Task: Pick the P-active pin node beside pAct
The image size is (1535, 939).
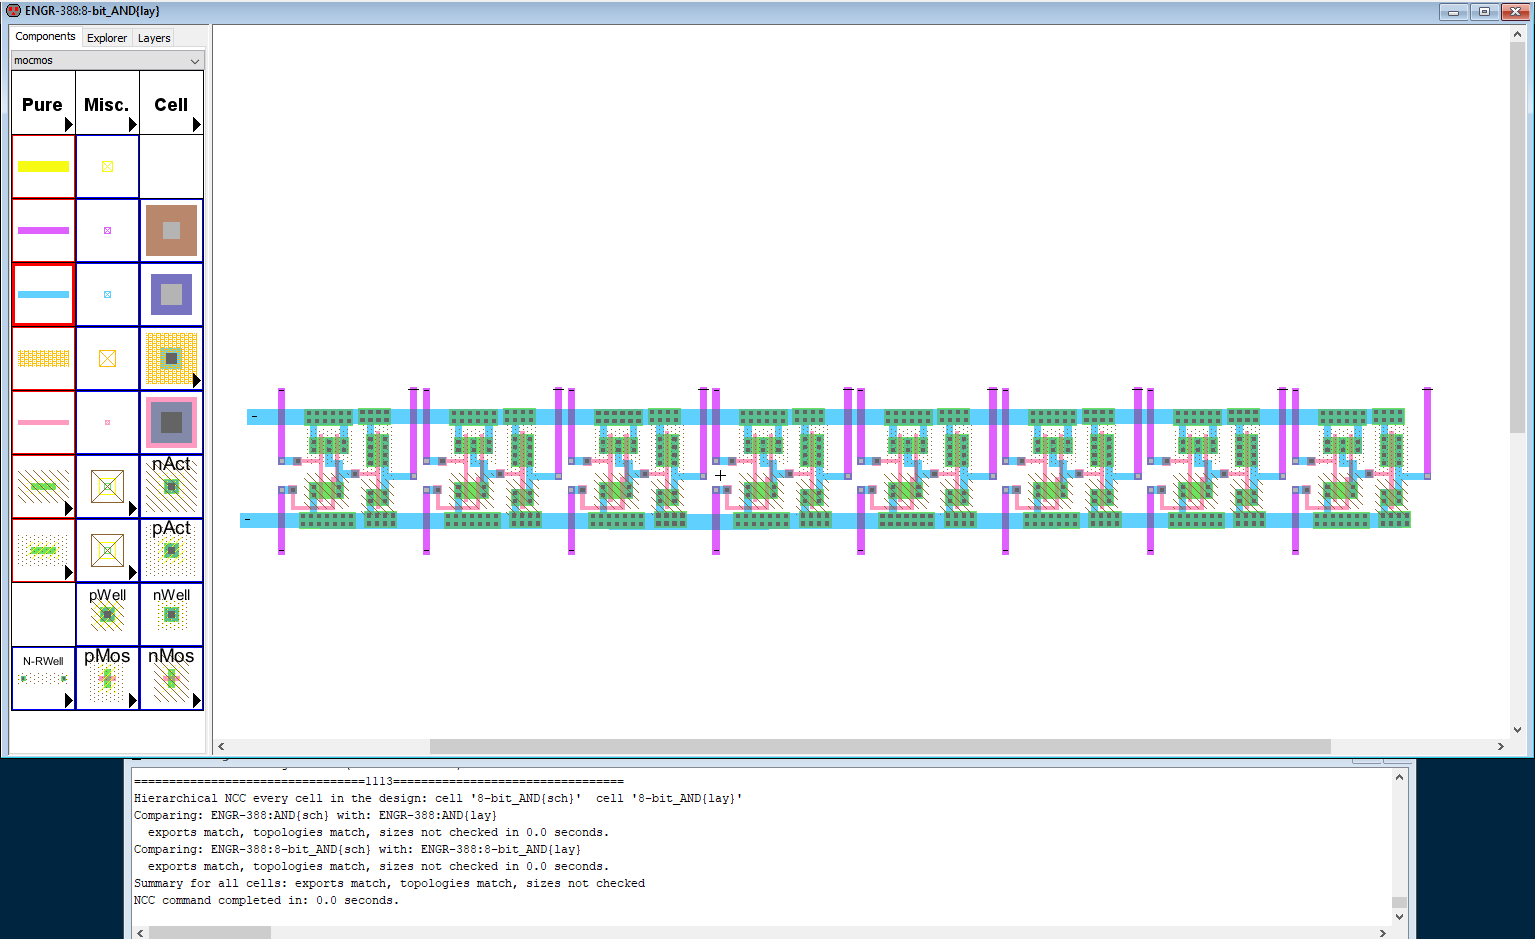Action: pos(107,550)
